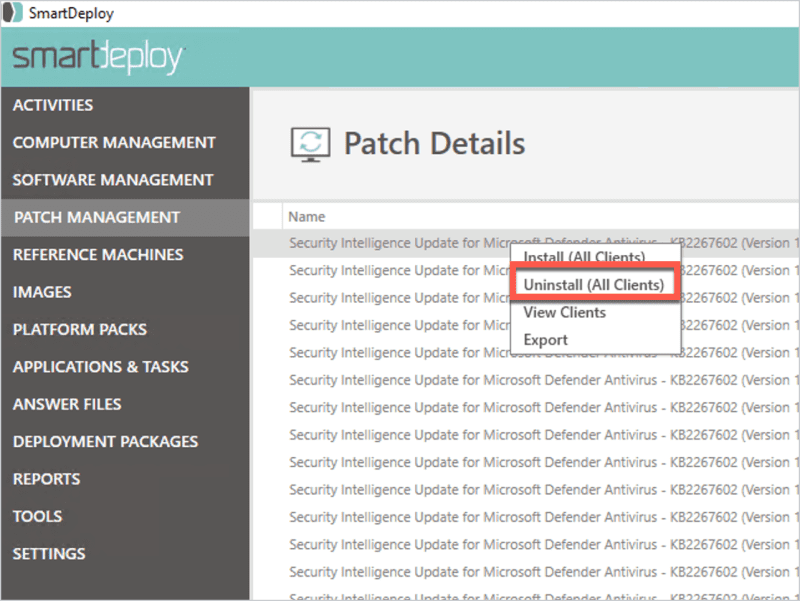Choose Install (All Clients) from context menu
This screenshot has height=601, width=800.
click(x=584, y=256)
